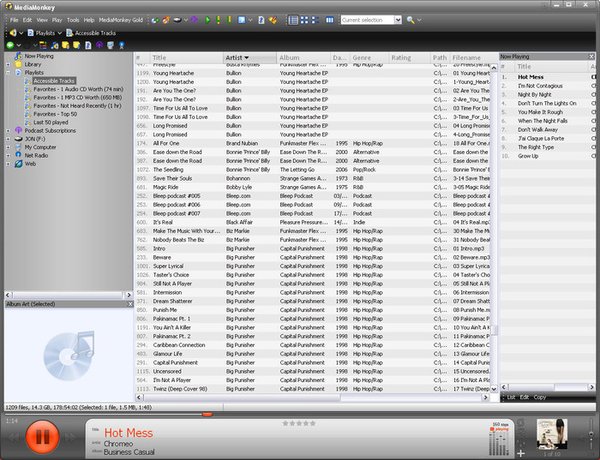The image size is (600, 460).
Task: Click the orange icon after playlist document icon
Action: click(x=272, y=20)
